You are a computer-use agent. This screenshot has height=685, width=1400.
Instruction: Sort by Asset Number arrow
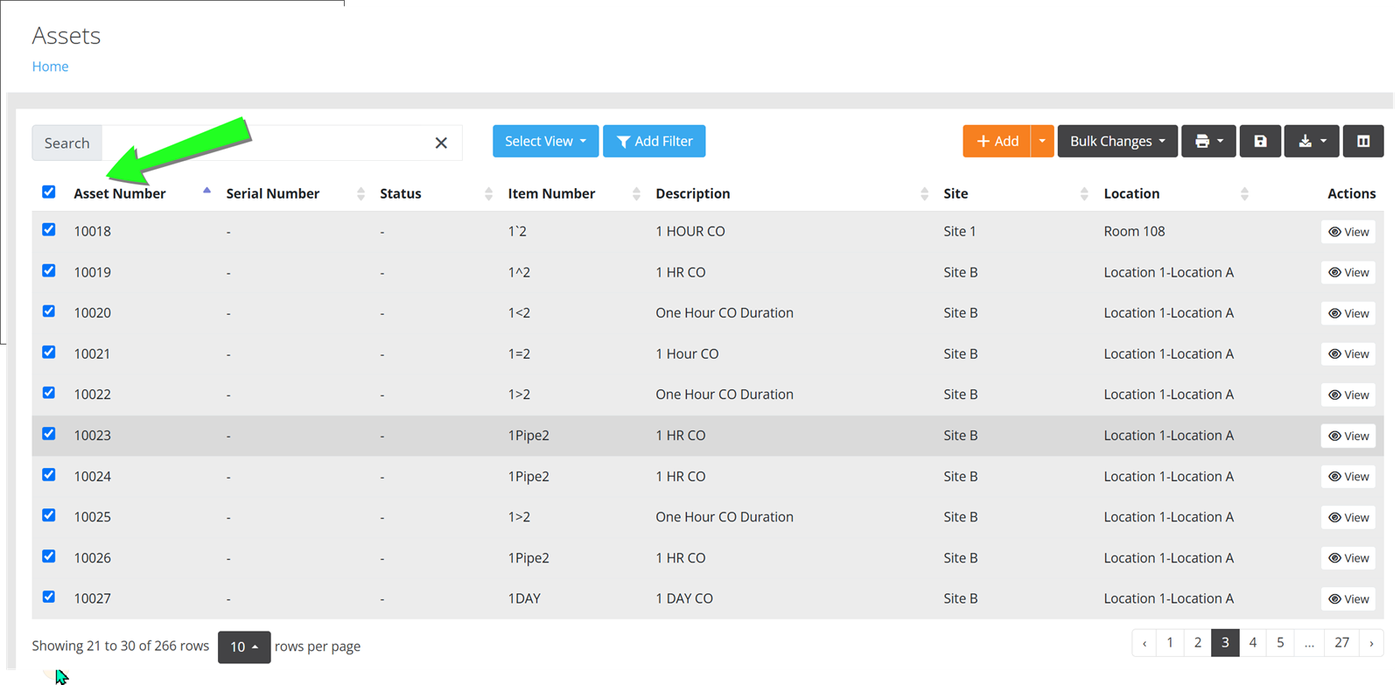point(207,190)
